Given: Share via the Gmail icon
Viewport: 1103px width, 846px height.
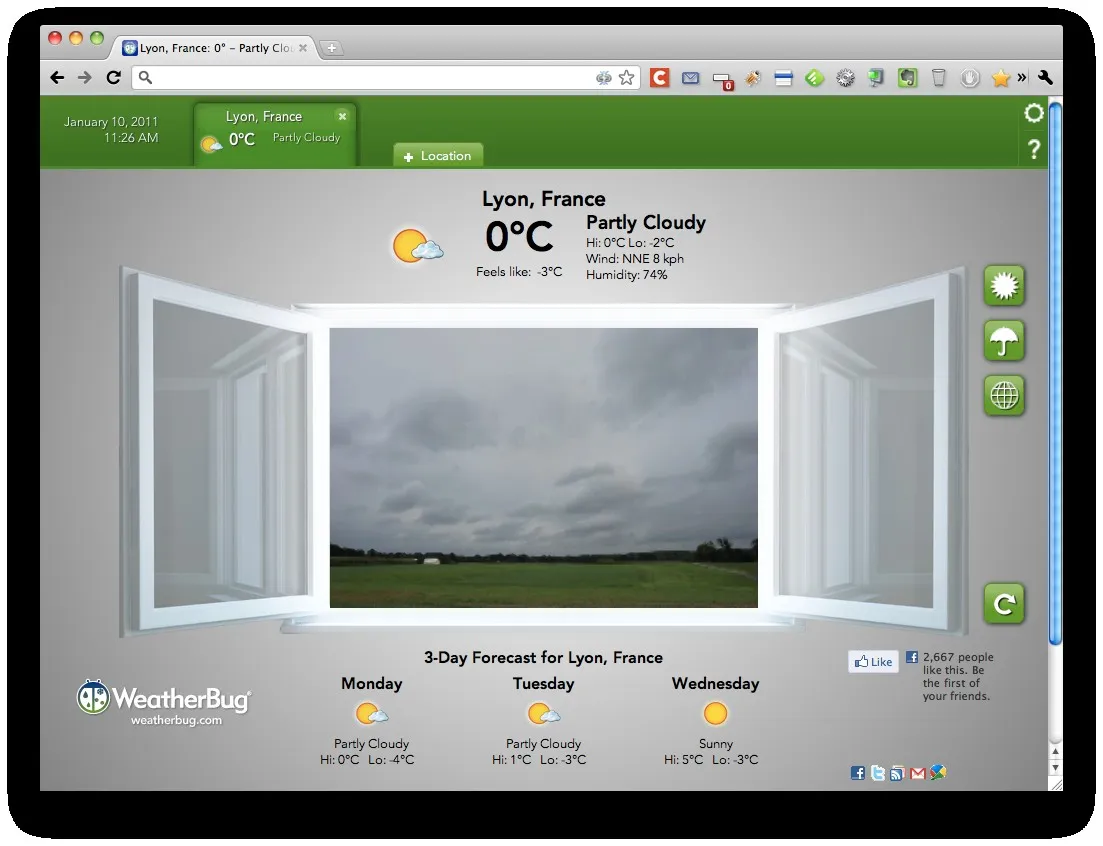Looking at the screenshot, I should click(917, 773).
